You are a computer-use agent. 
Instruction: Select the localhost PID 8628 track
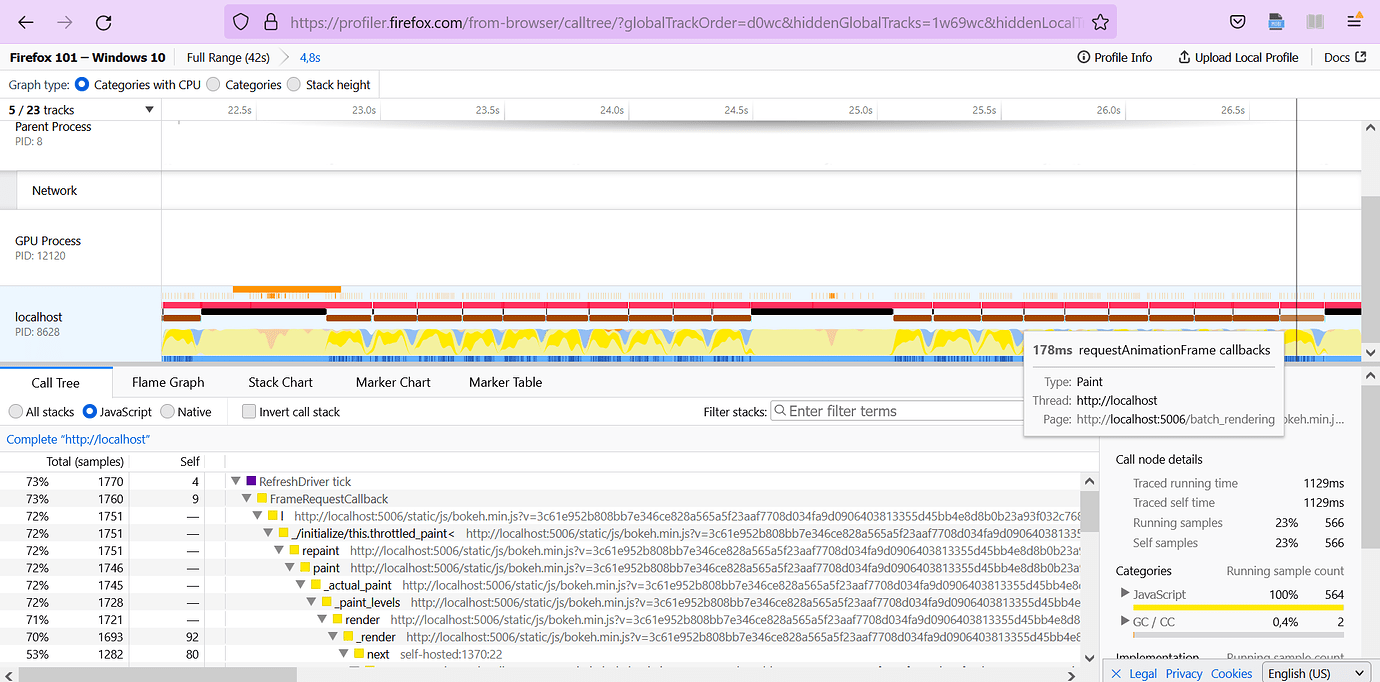pyautogui.click(x=80, y=324)
